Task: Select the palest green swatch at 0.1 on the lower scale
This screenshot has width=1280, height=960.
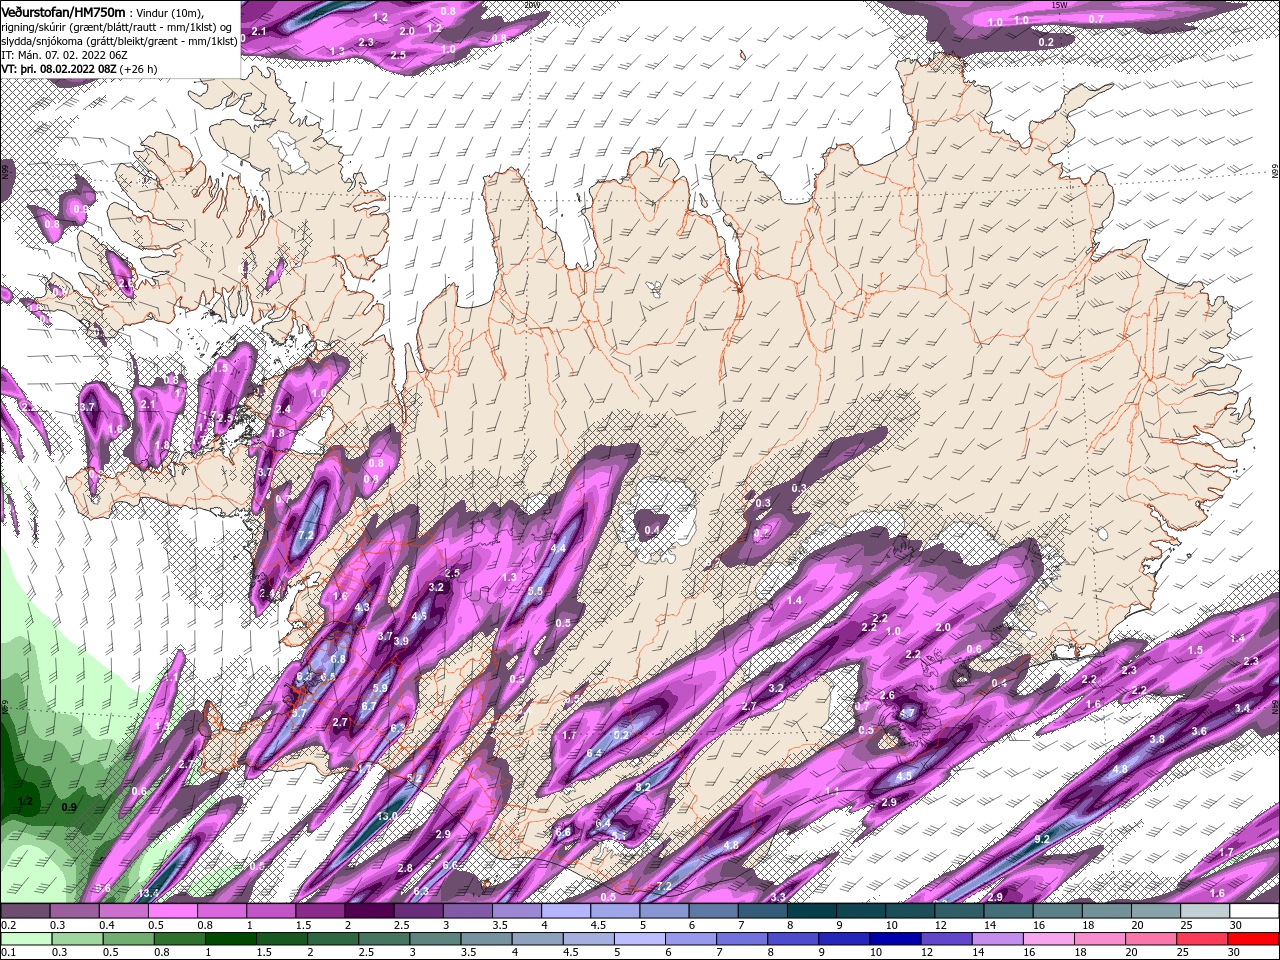Action: click(25, 939)
